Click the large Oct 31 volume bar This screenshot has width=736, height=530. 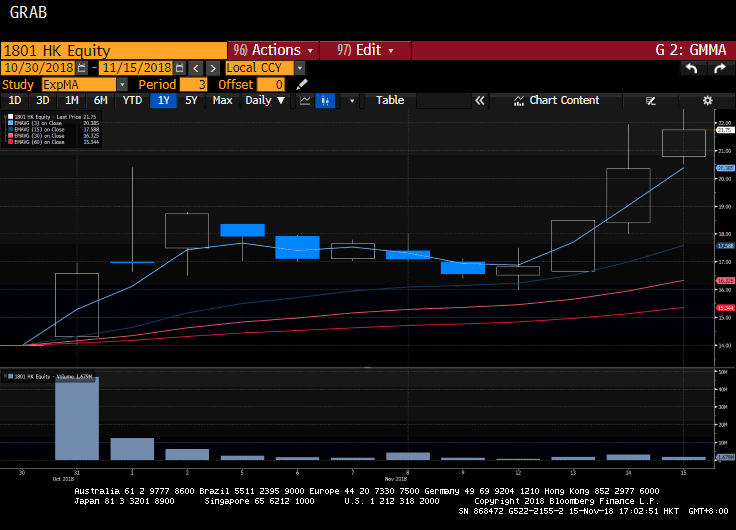pyautogui.click(x=77, y=418)
